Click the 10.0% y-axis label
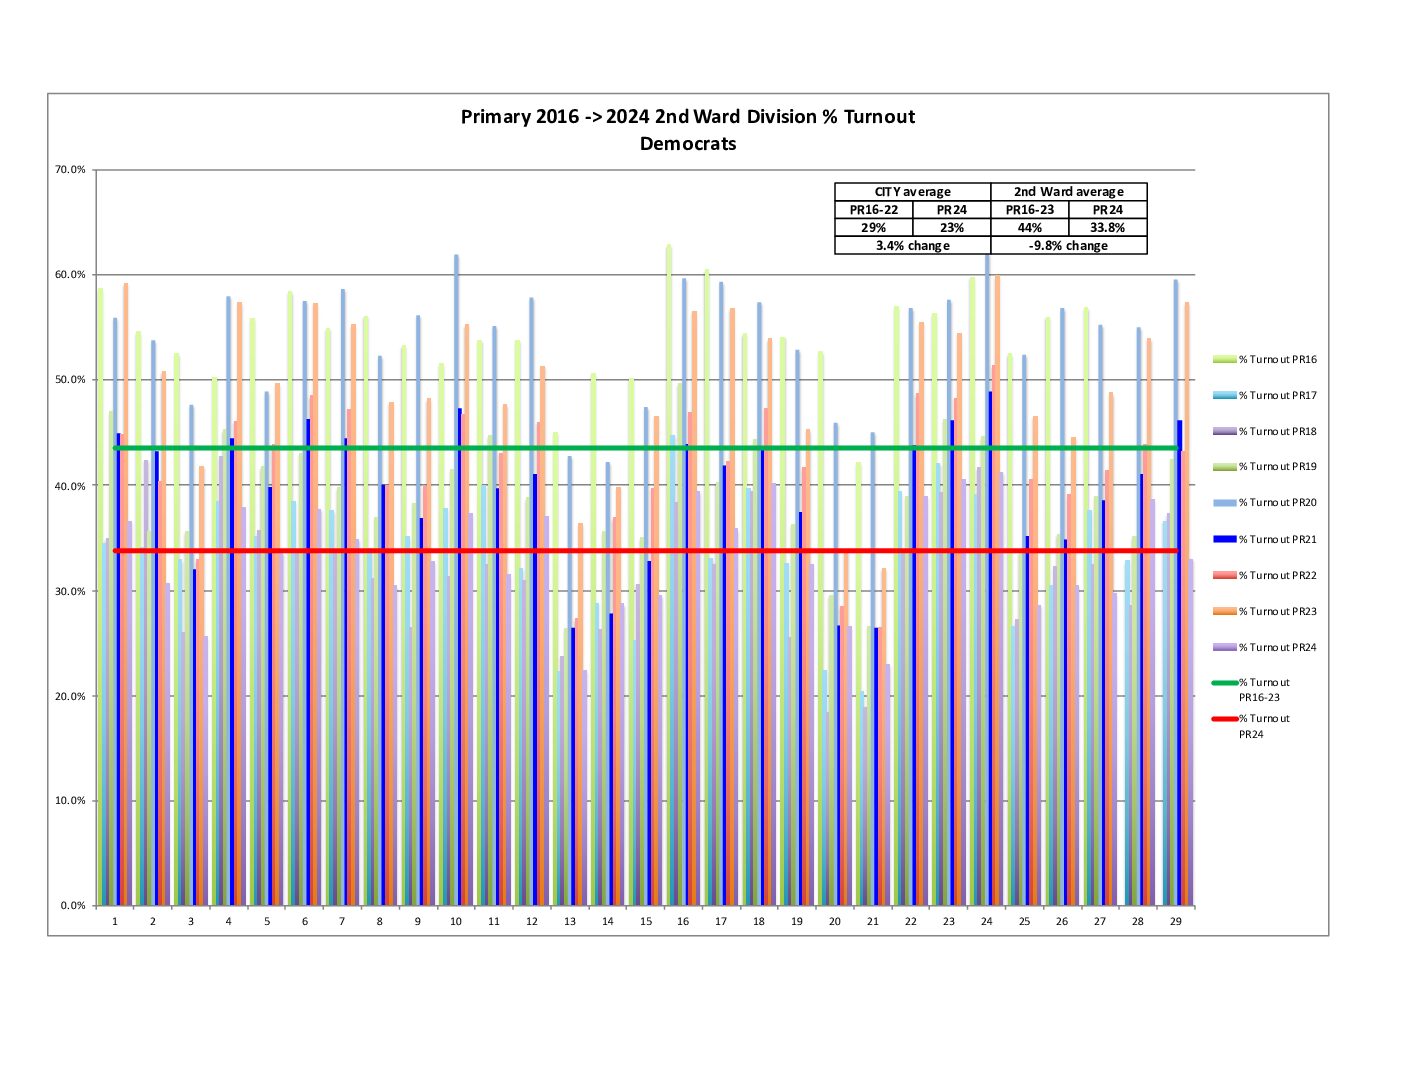The height and width of the screenshot is (1088, 1408). 70,801
